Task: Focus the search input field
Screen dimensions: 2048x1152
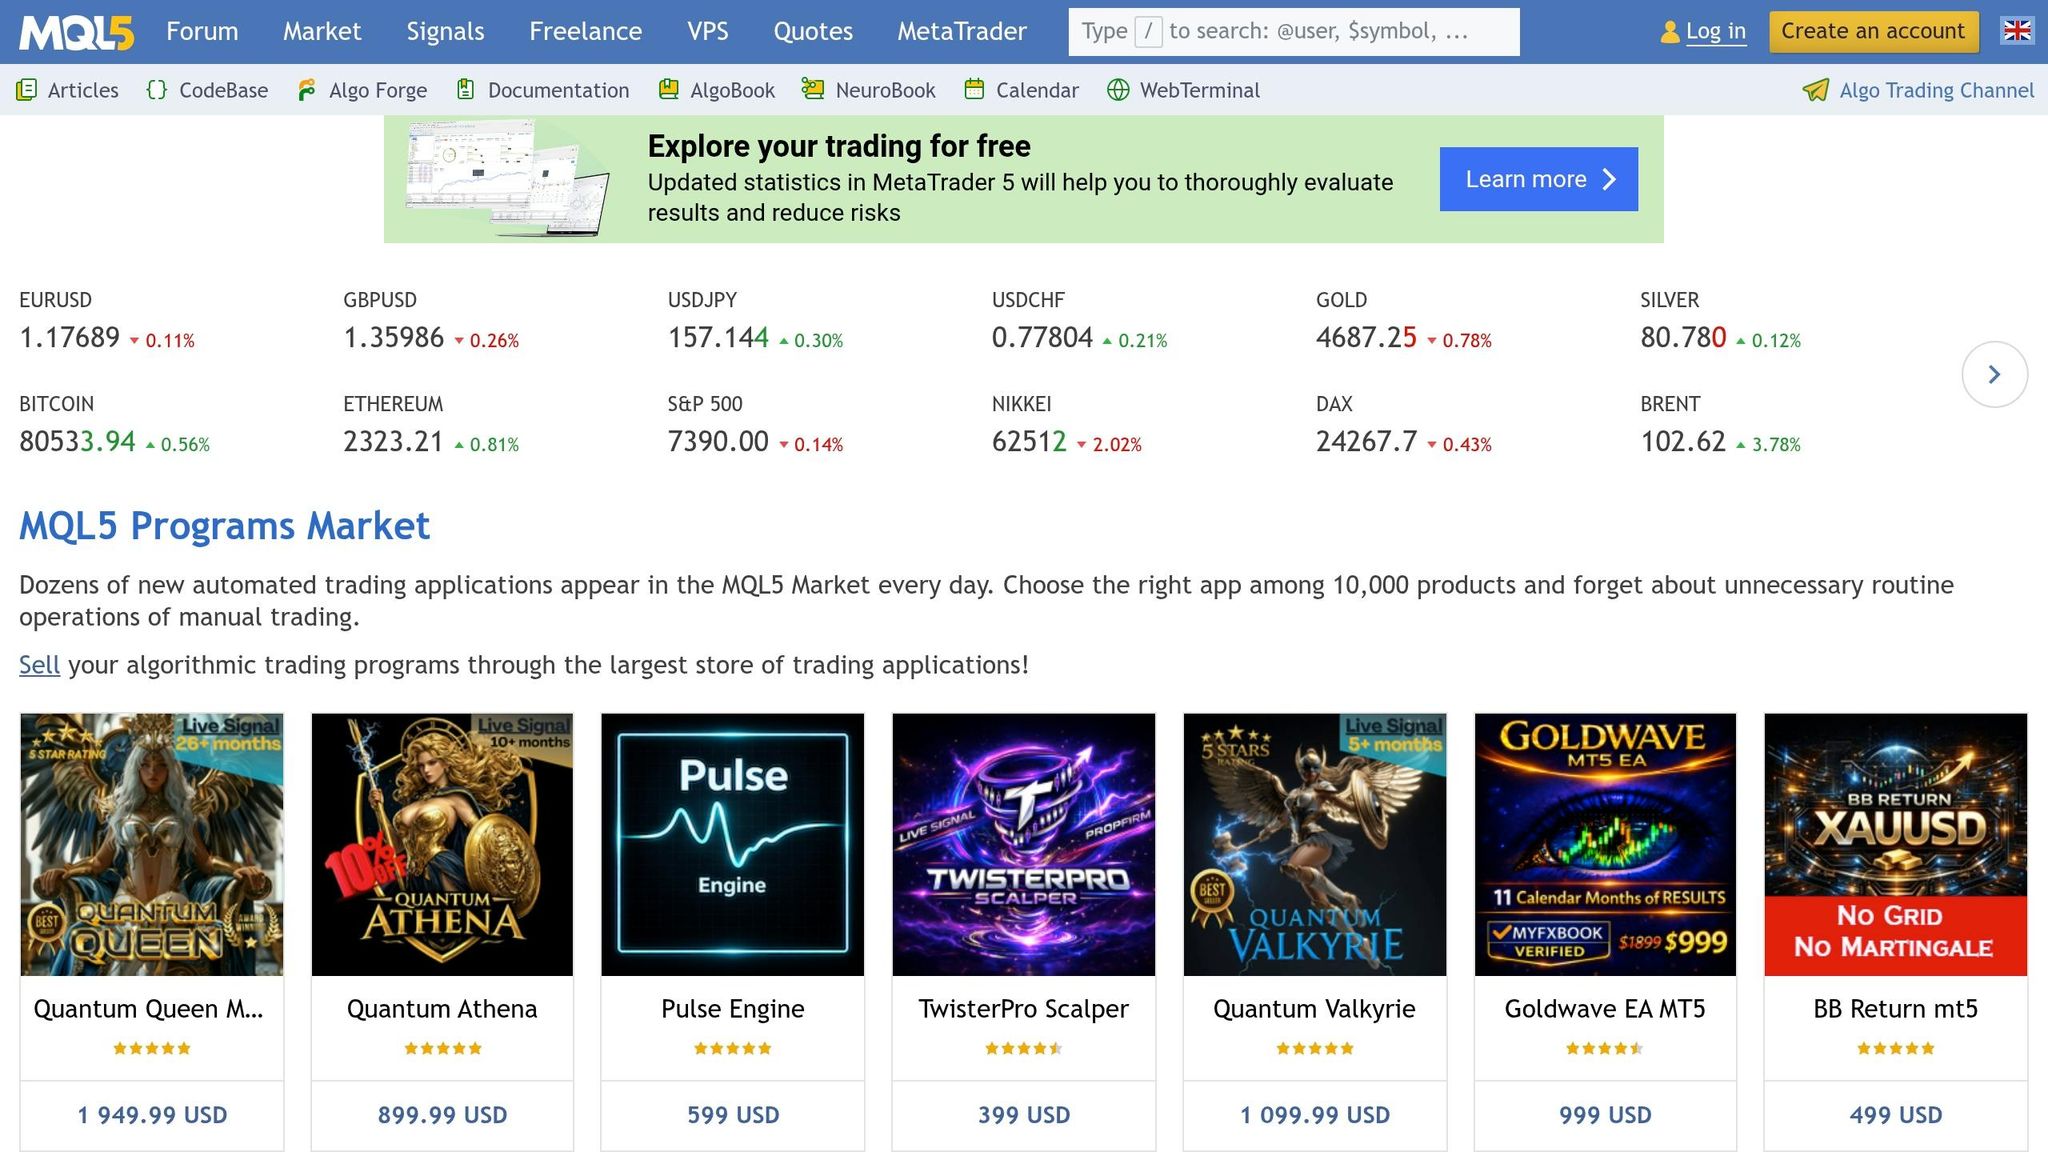Action: pos(1294,32)
